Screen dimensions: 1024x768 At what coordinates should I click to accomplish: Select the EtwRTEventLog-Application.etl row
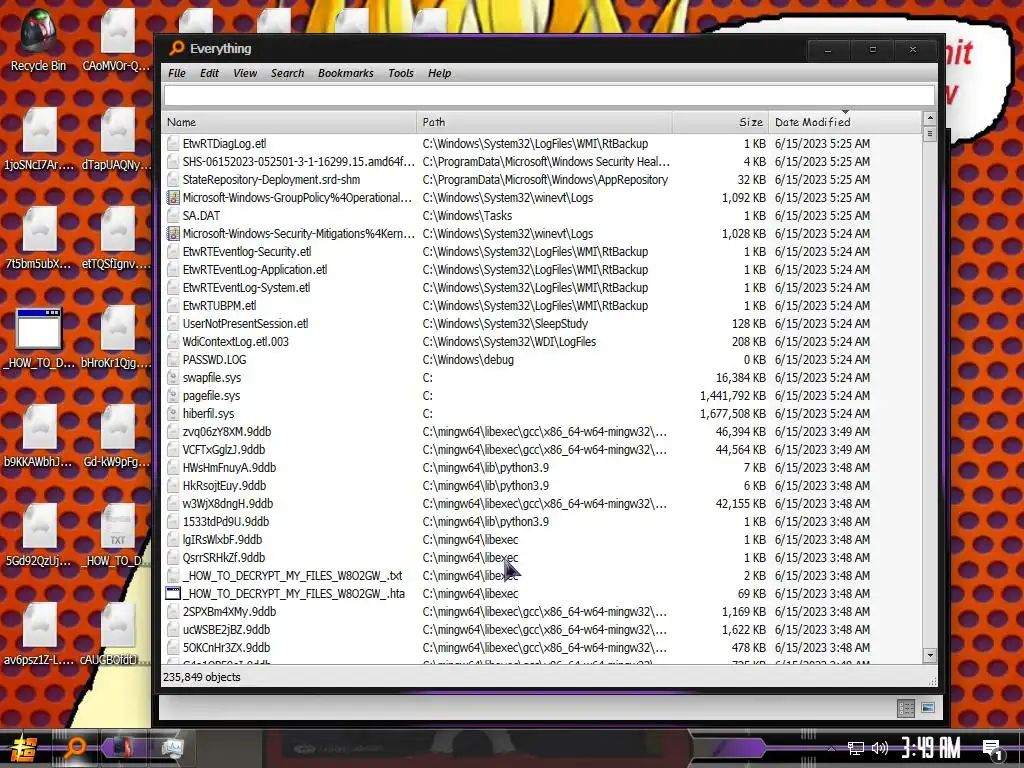[x=542, y=270]
